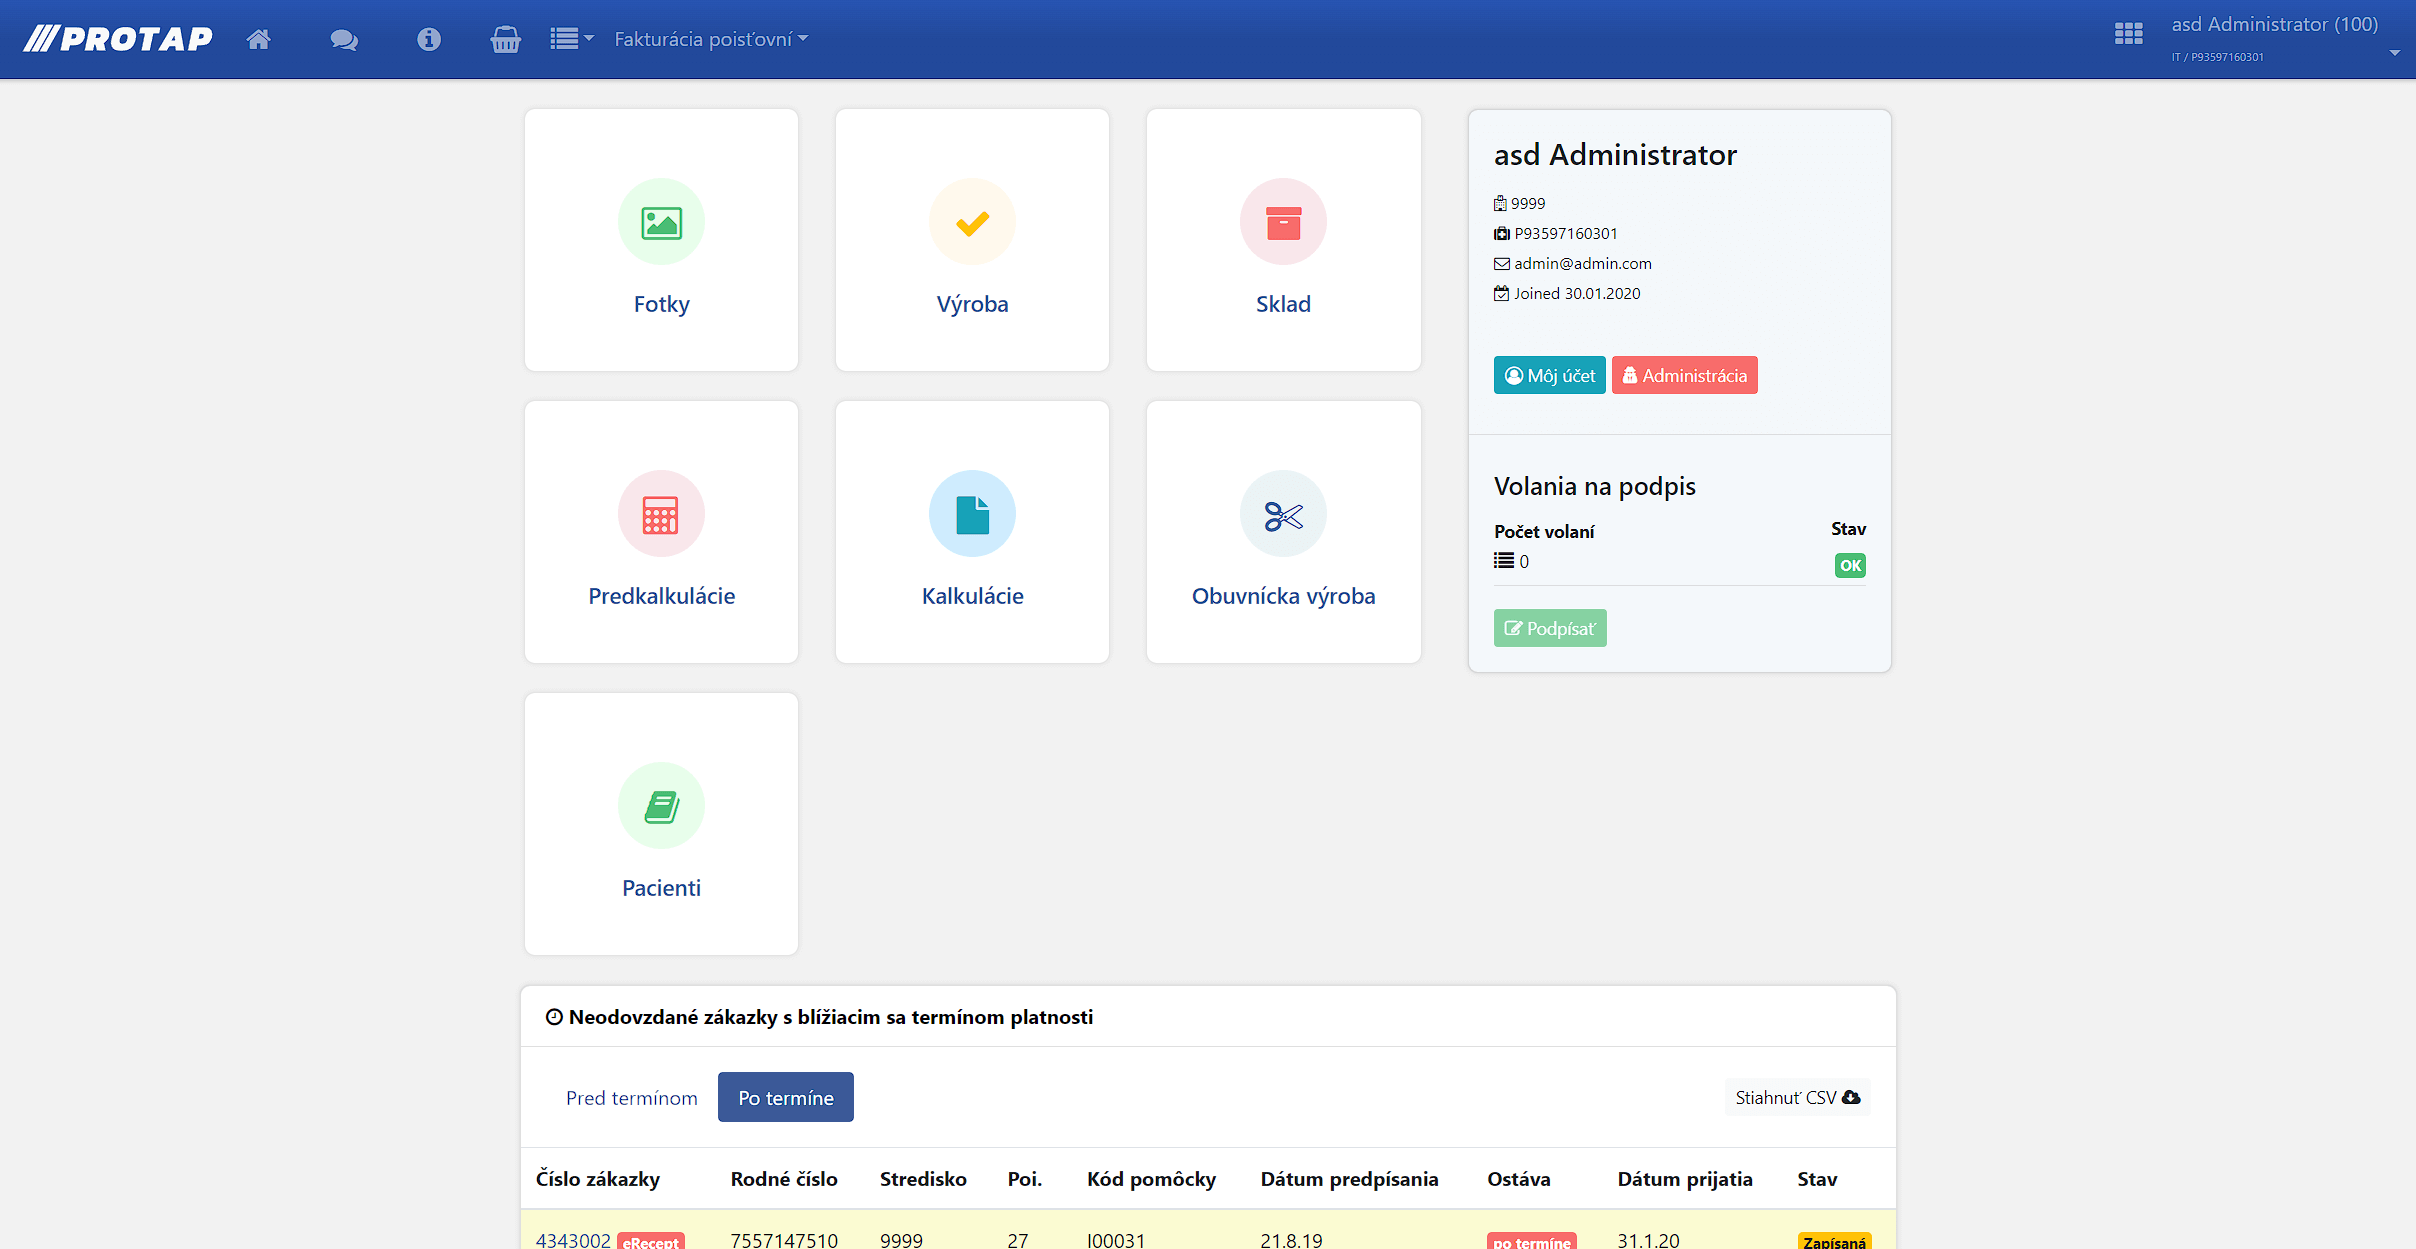Click the Výroba label link
Viewport: 2416px width, 1249px height.
(x=972, y=304)
